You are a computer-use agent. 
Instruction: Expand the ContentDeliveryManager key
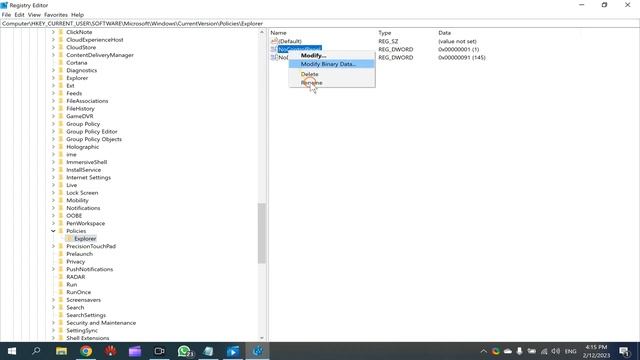pyautogui.click(x=53, y=55)
